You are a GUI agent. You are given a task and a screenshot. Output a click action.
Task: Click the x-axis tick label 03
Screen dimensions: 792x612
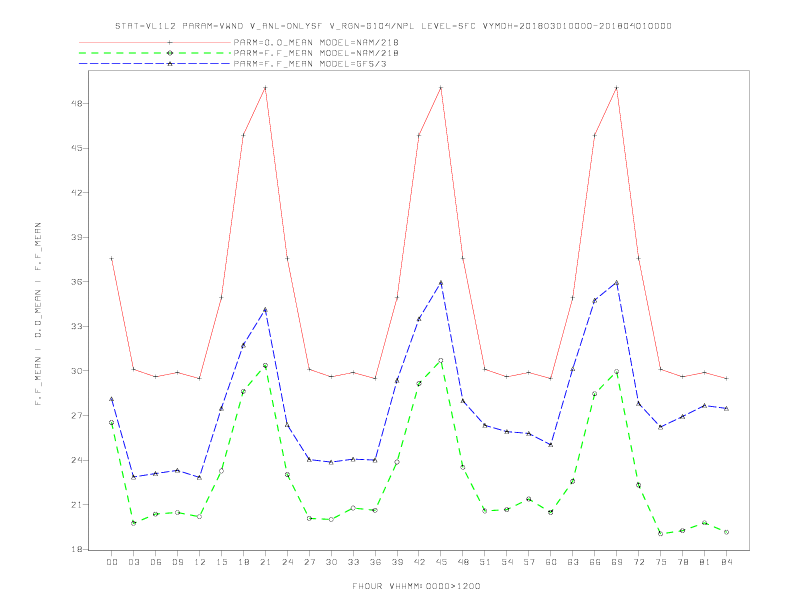133,562
